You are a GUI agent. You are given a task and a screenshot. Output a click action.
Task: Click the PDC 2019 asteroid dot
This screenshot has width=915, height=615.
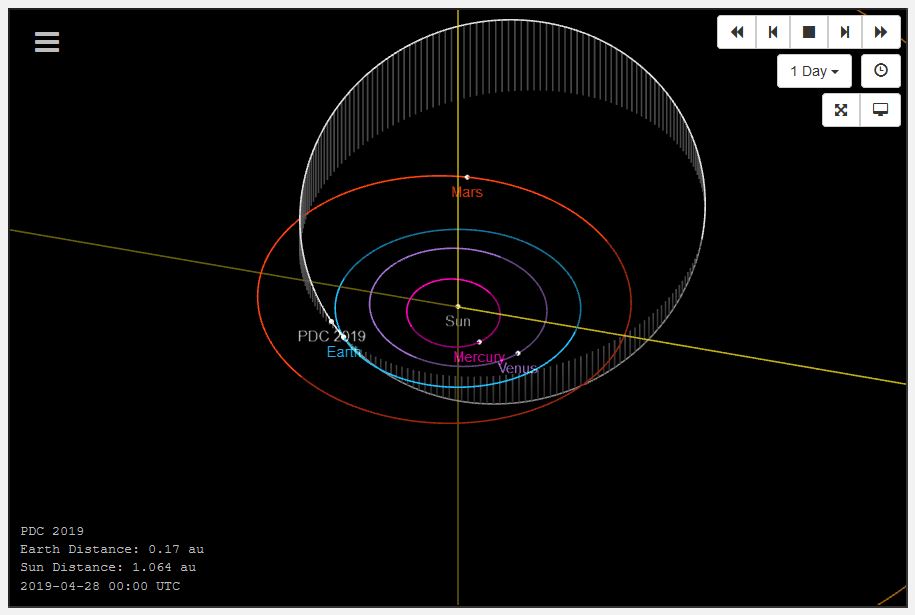coord(331,322)
